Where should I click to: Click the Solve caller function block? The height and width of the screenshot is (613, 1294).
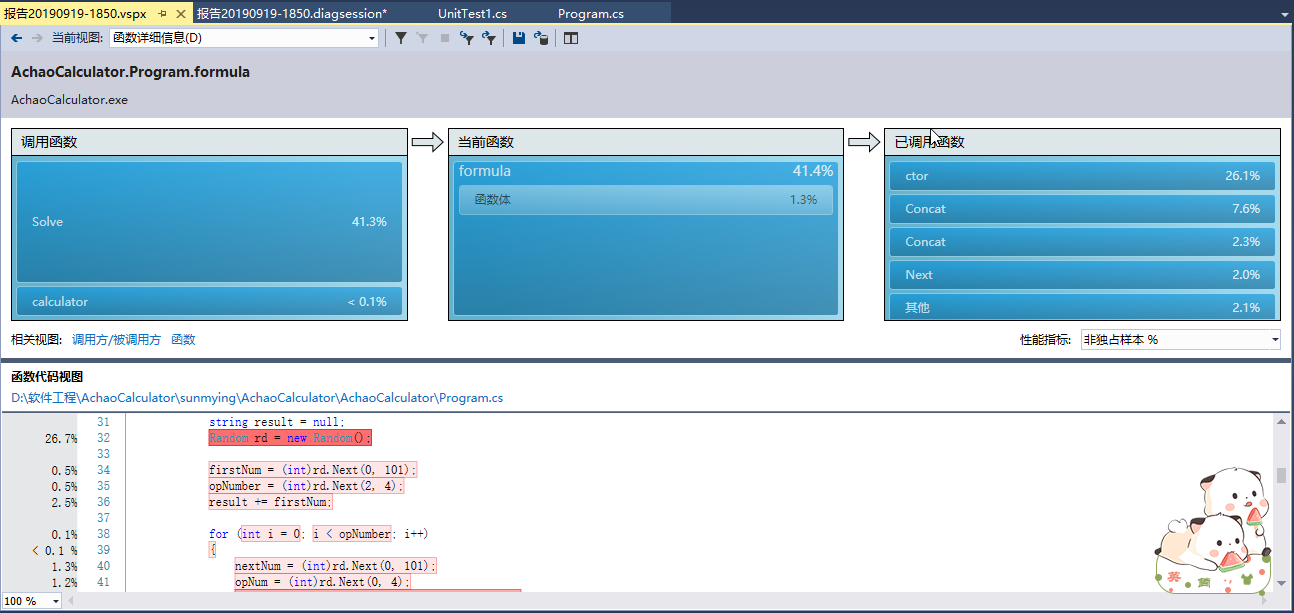(209, 222)
